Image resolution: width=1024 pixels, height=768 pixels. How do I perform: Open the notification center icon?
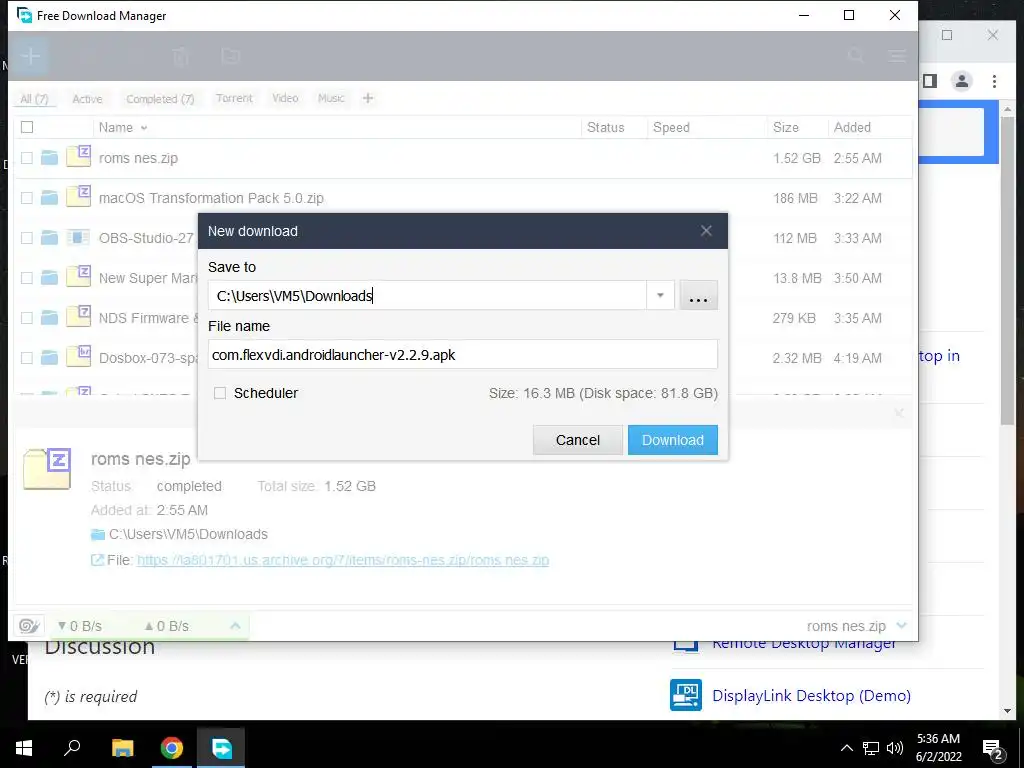point(993,748)
